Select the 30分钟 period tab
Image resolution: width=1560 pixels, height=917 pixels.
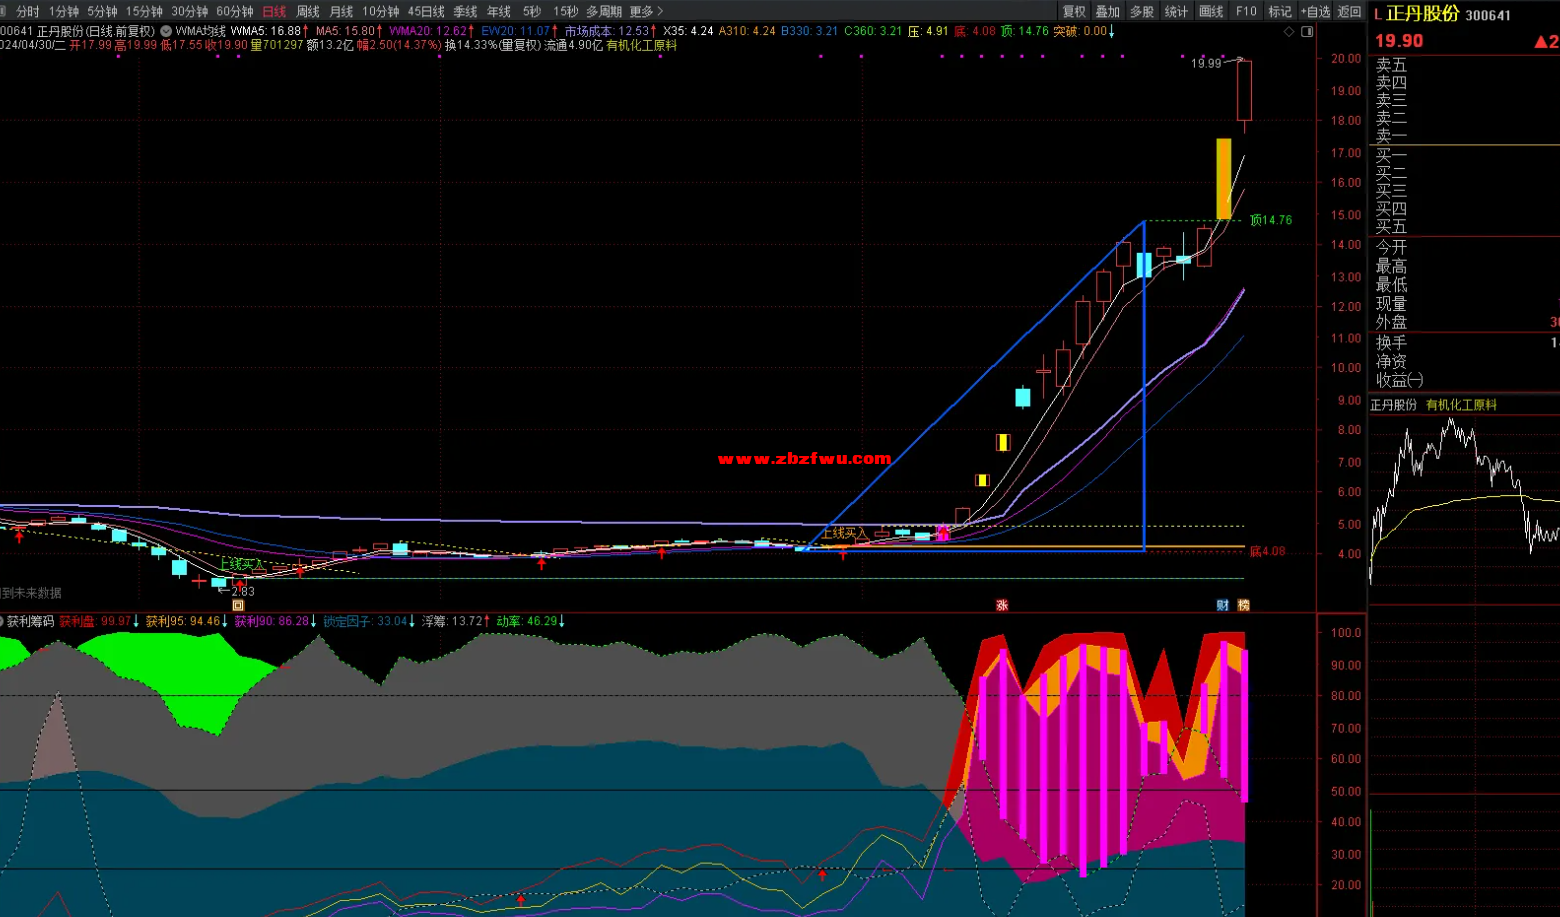[x=189, y=11]
